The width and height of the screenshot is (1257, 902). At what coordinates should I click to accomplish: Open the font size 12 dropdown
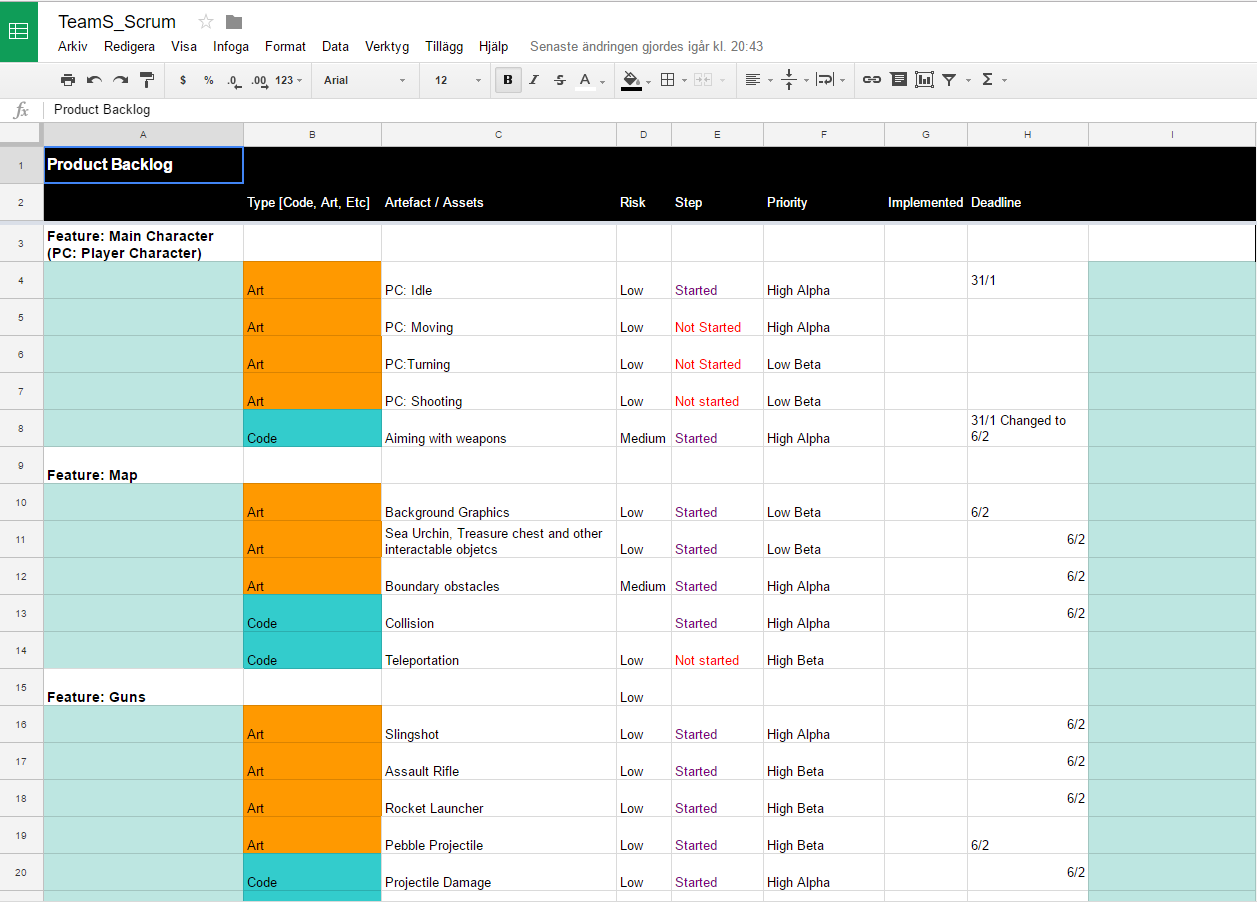point(457,80)
